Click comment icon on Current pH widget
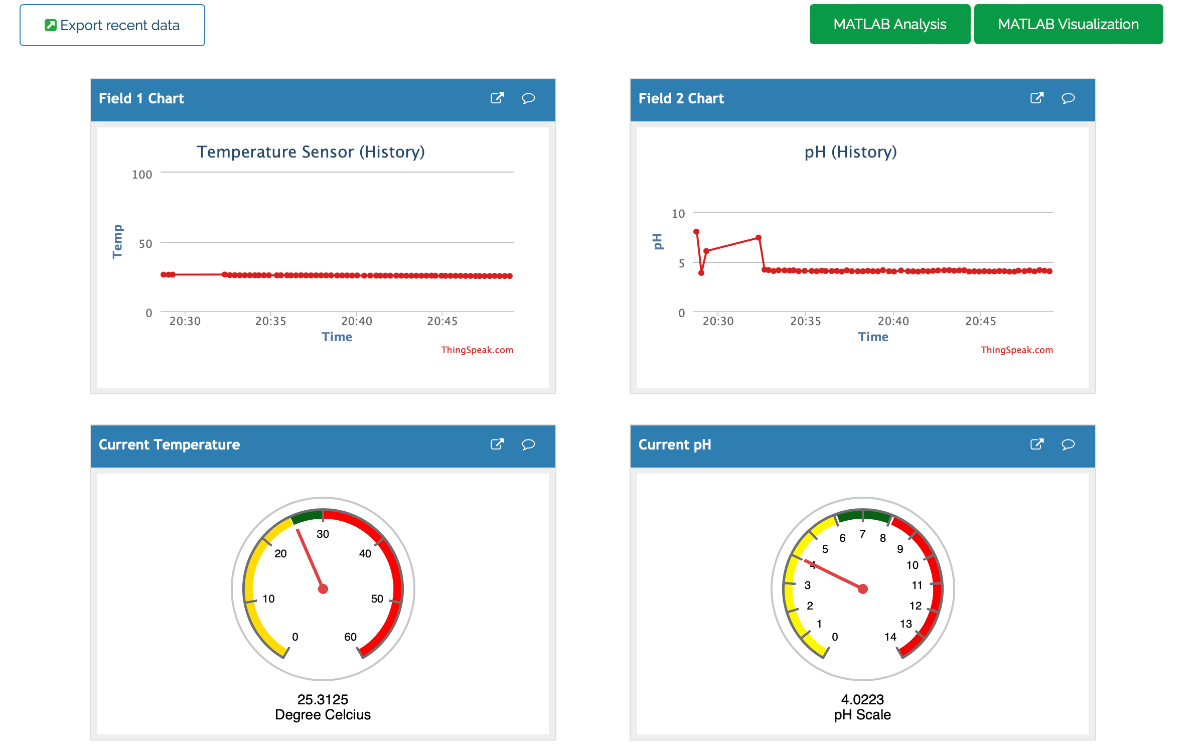 click(x=1068, y=445)
